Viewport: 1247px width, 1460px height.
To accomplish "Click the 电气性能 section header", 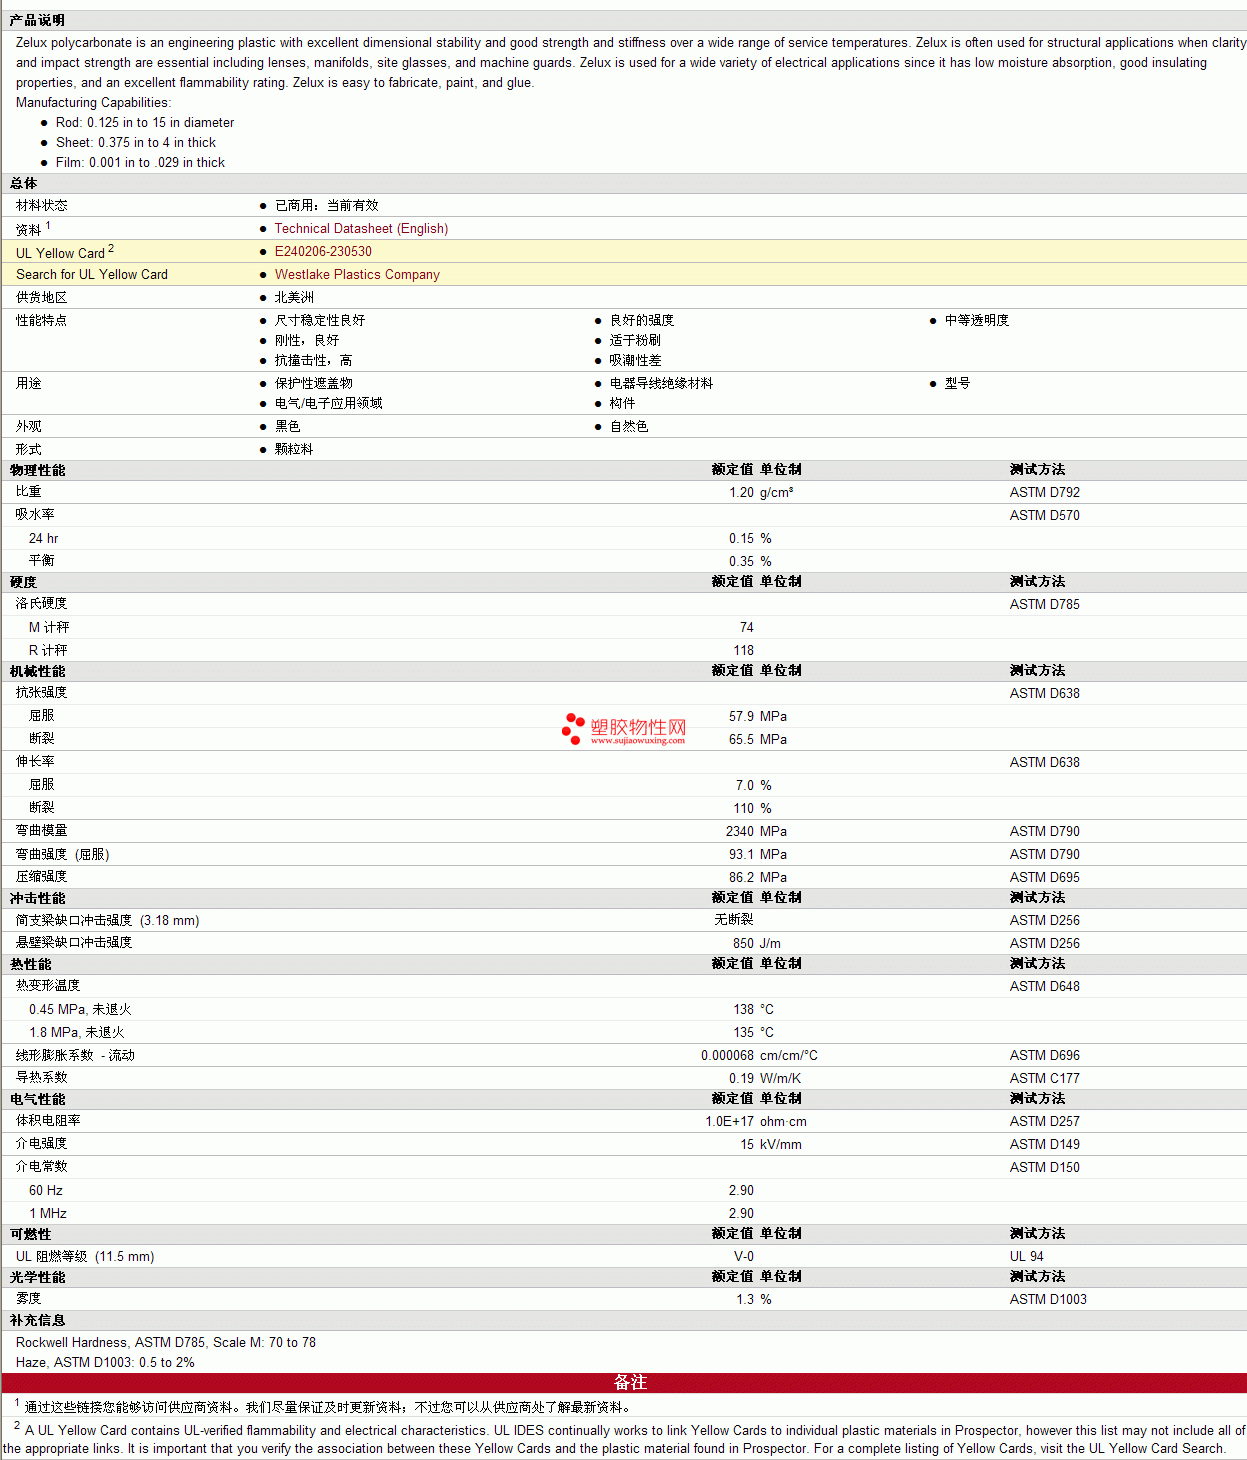I will (x=37, y=1099).
